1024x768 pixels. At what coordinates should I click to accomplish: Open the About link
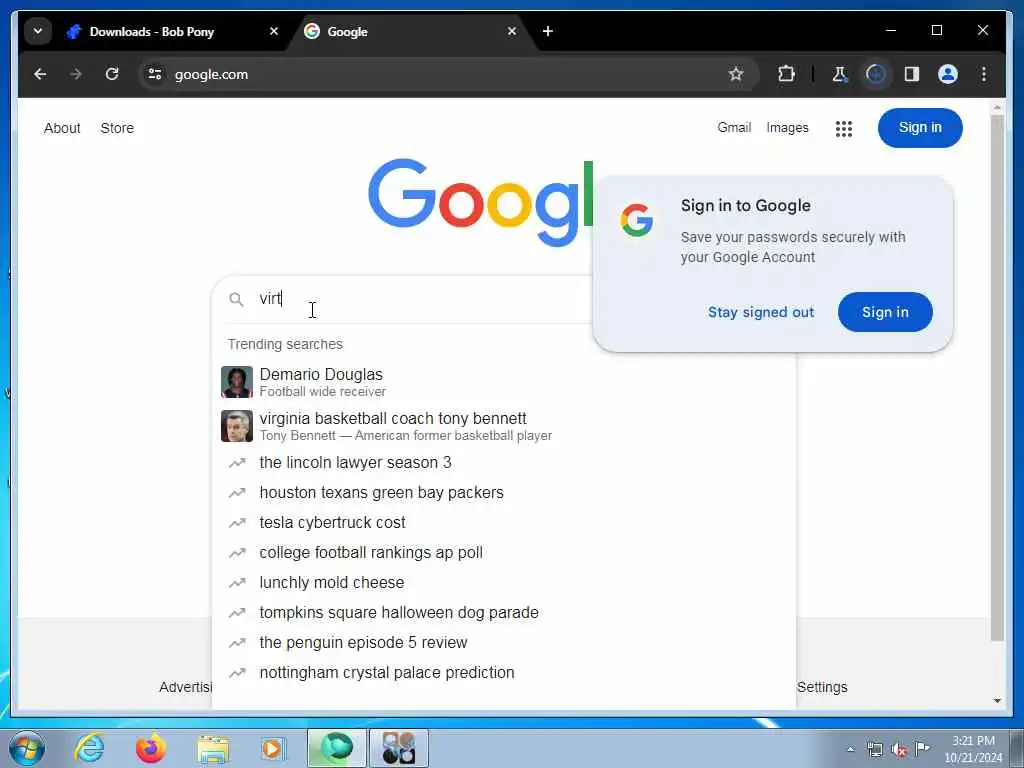(62, 128)
